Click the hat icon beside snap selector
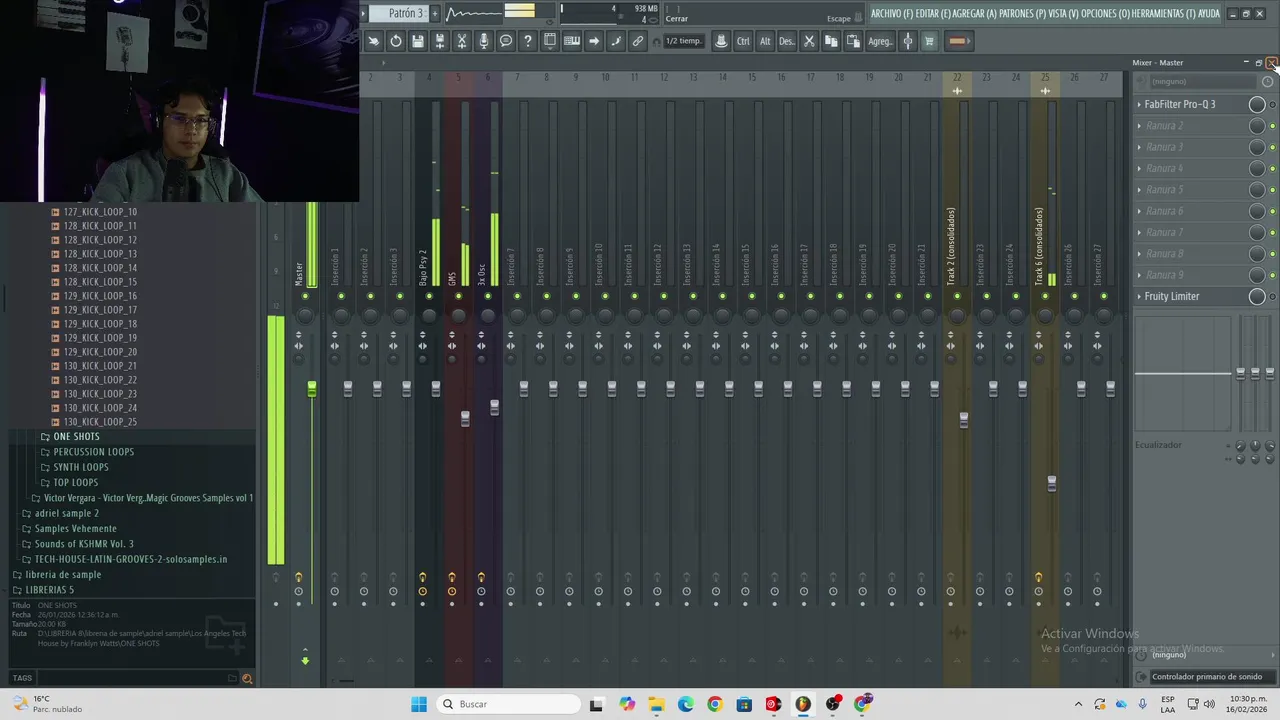The height and width of the screenshot is (720, 1280). point(721,41)
